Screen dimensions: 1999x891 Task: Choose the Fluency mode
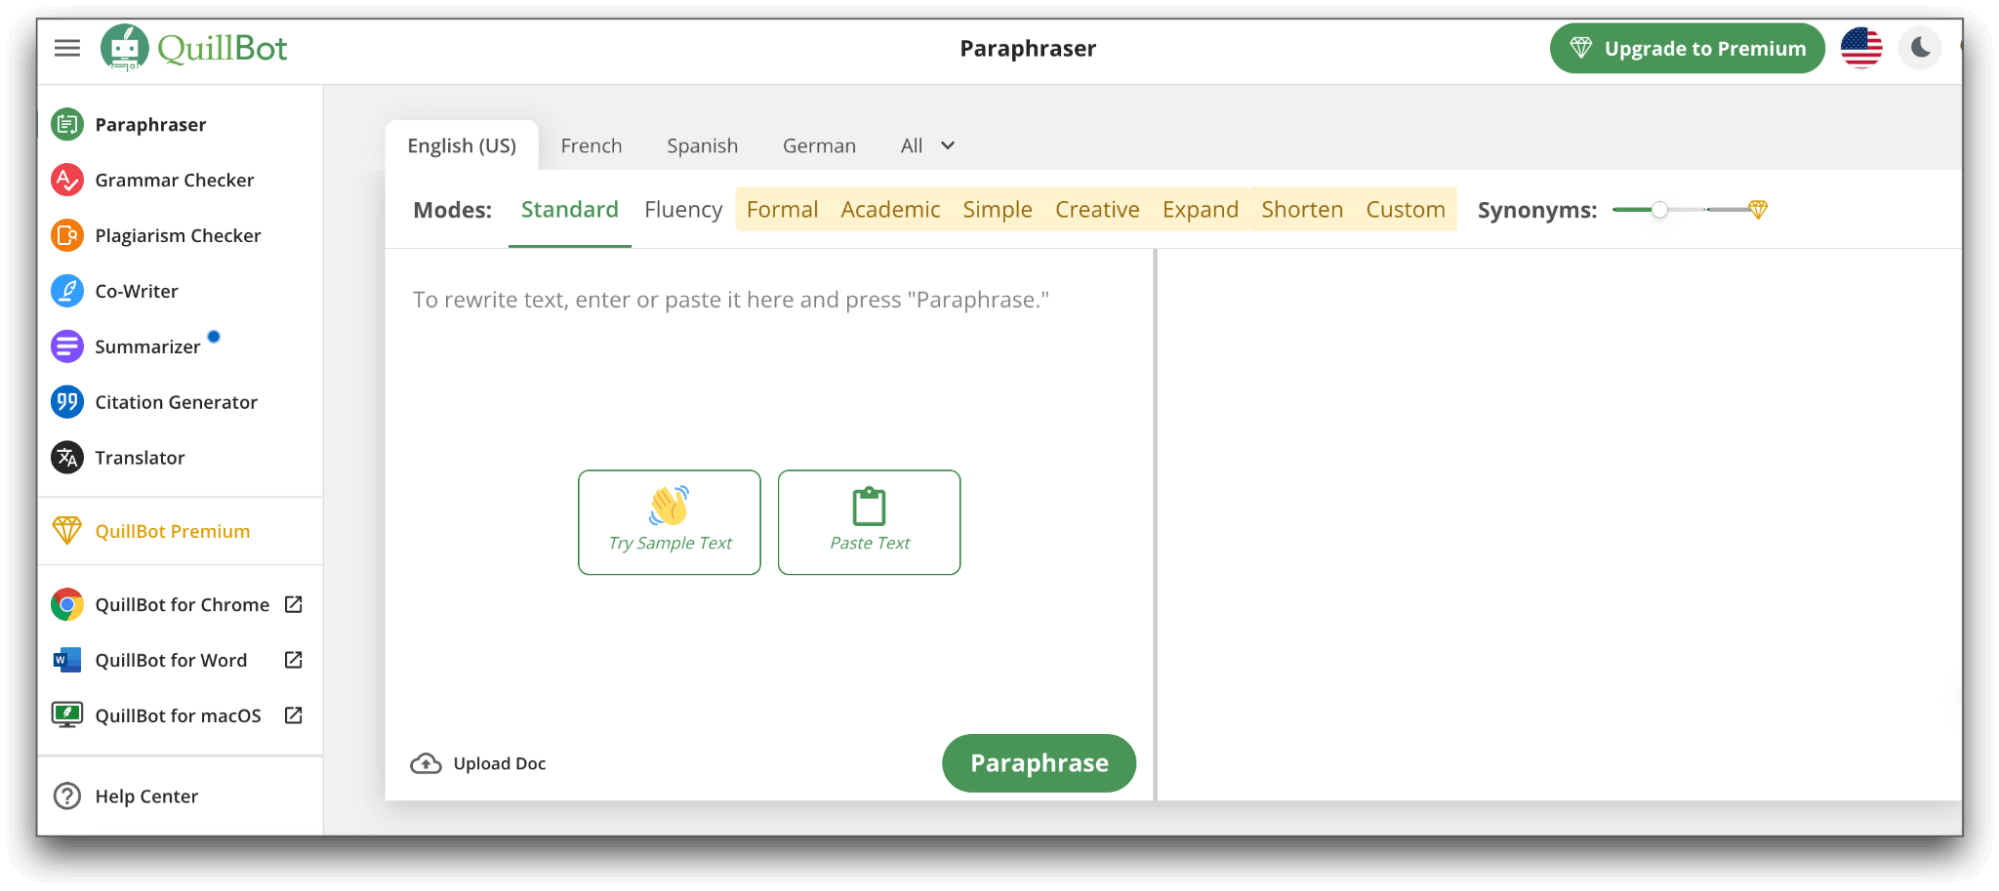[x=683, y=210]
